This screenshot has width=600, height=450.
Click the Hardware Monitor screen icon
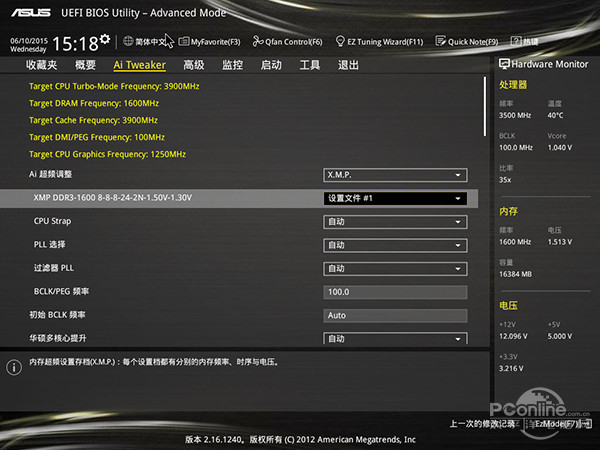(504, 64)
